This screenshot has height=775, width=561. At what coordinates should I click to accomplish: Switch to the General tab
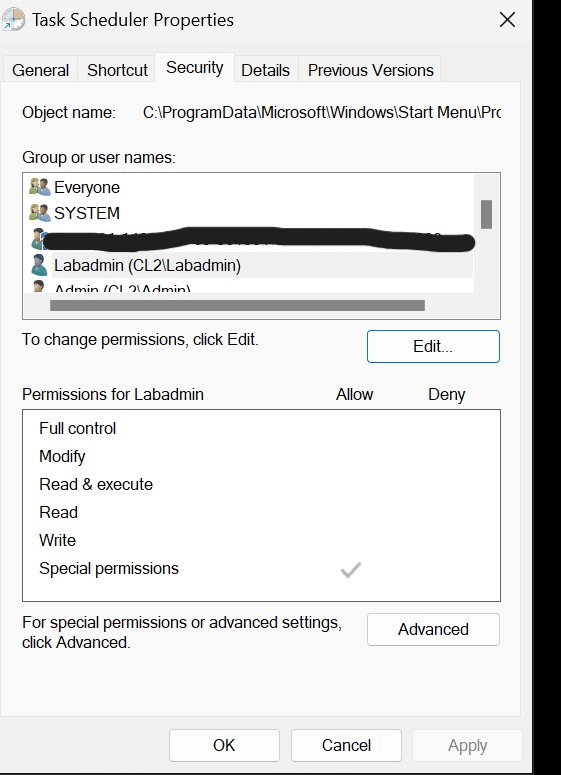tap(41, 70)
